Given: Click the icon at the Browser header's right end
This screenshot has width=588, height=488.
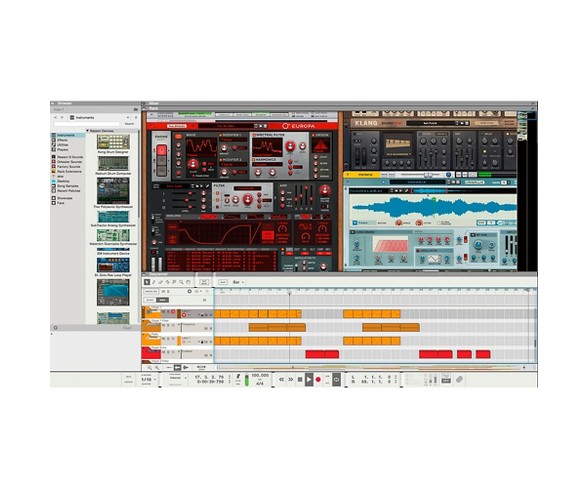Looking at the screenshot, I should click(136, 109).
